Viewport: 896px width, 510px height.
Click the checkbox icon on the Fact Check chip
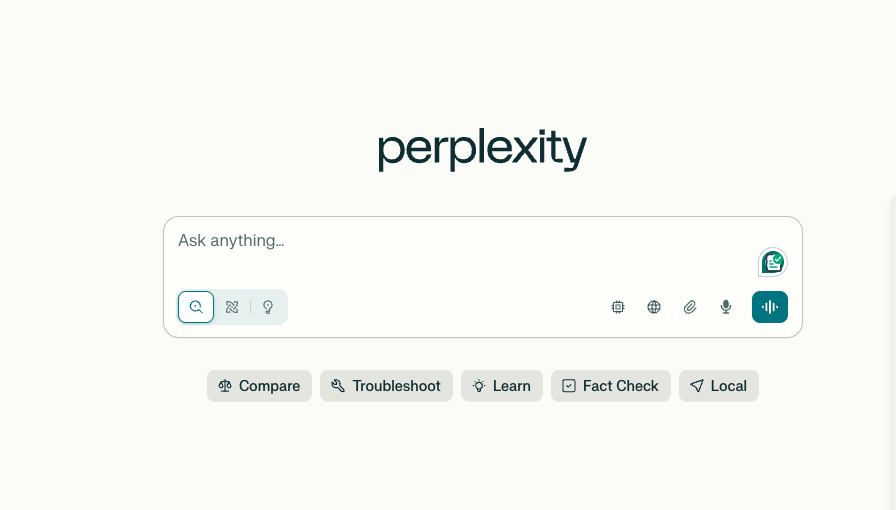[x=569, y=386]
